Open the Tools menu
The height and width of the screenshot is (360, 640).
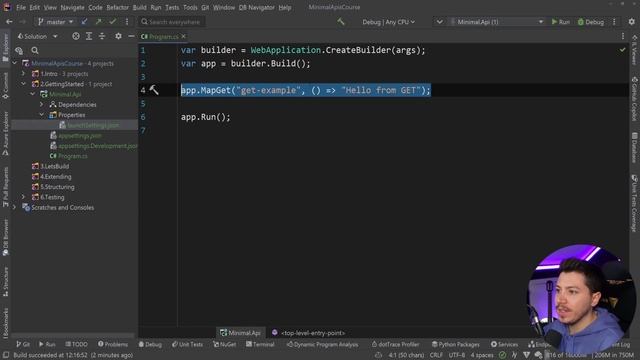tap(190, 7)
